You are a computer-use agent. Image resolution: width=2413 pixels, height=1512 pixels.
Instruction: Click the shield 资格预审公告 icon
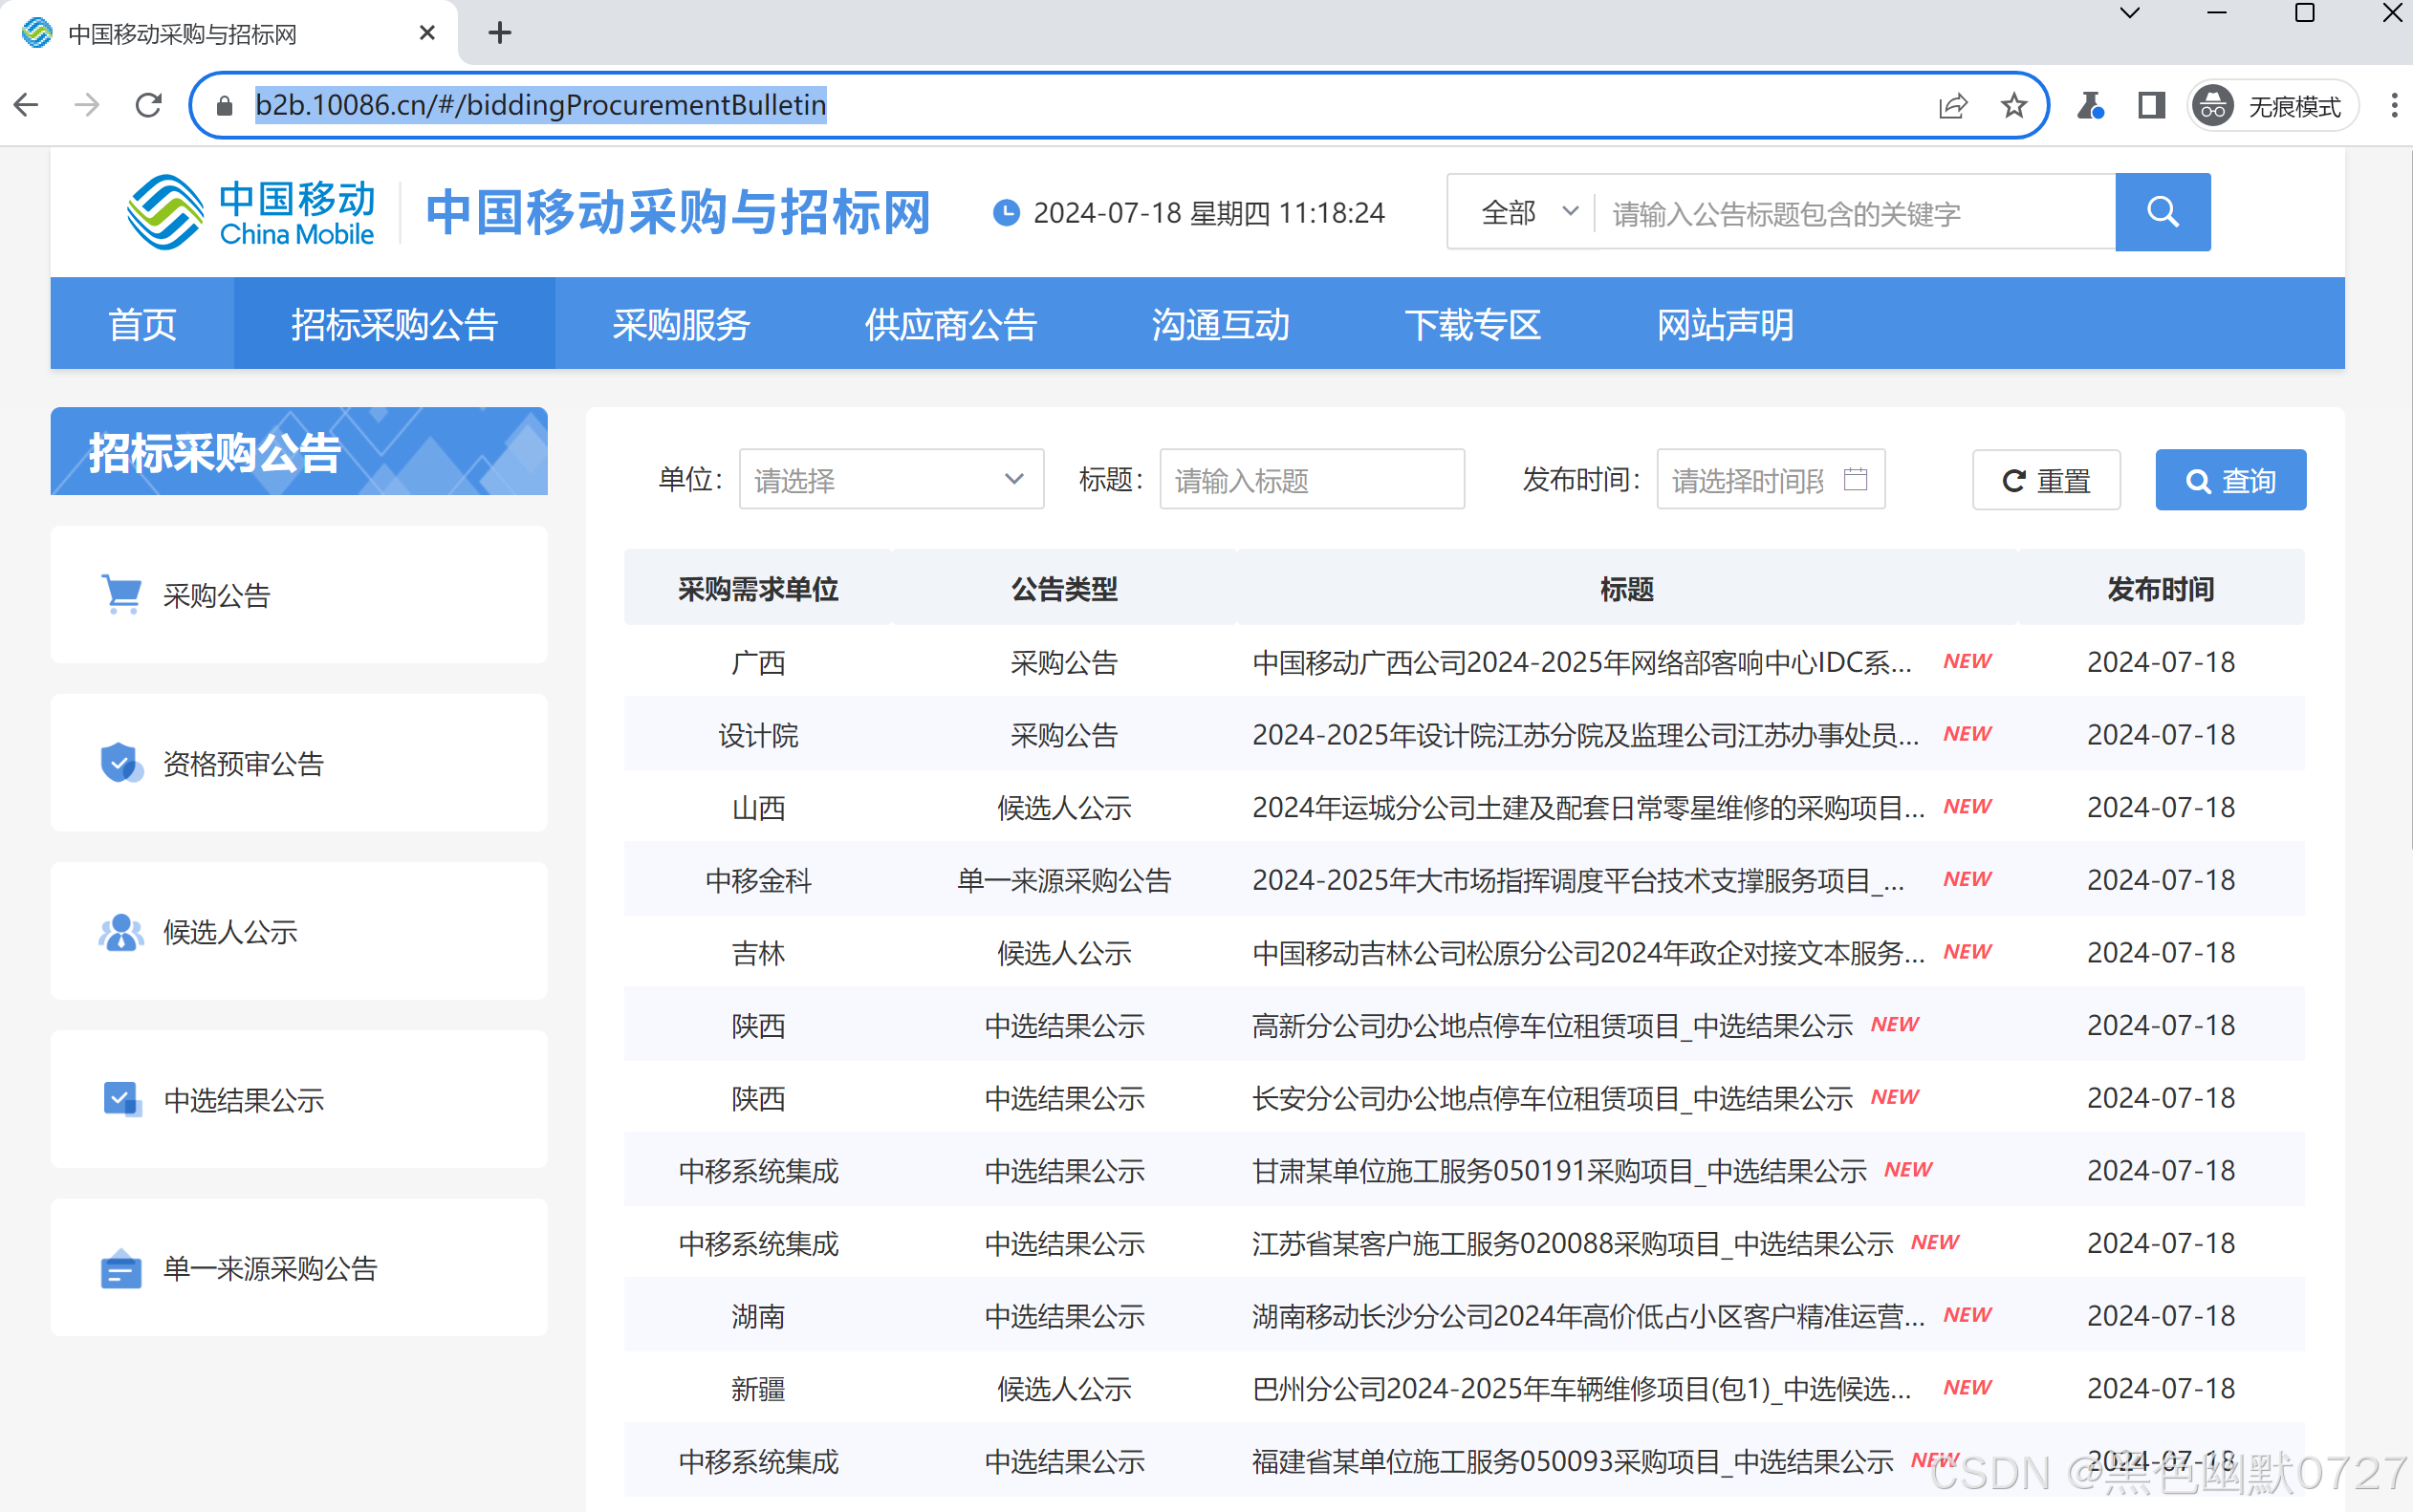click(x=121, y=763)
